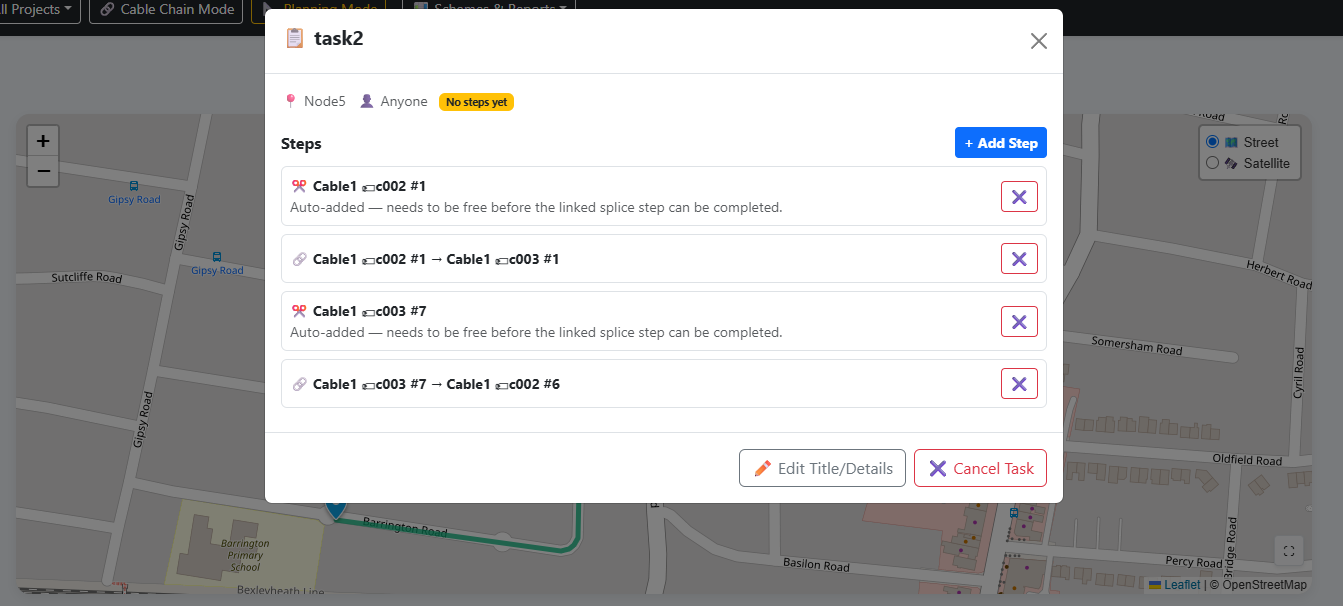Viewport: 1343px width, 606px height.
Task: Remove the c002 #1 to c003 #1 splice step
Action: coord(1019,259)
